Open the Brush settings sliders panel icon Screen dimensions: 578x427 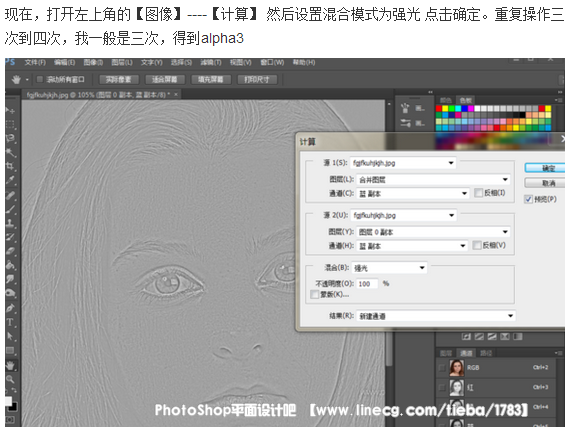point(405,123)
